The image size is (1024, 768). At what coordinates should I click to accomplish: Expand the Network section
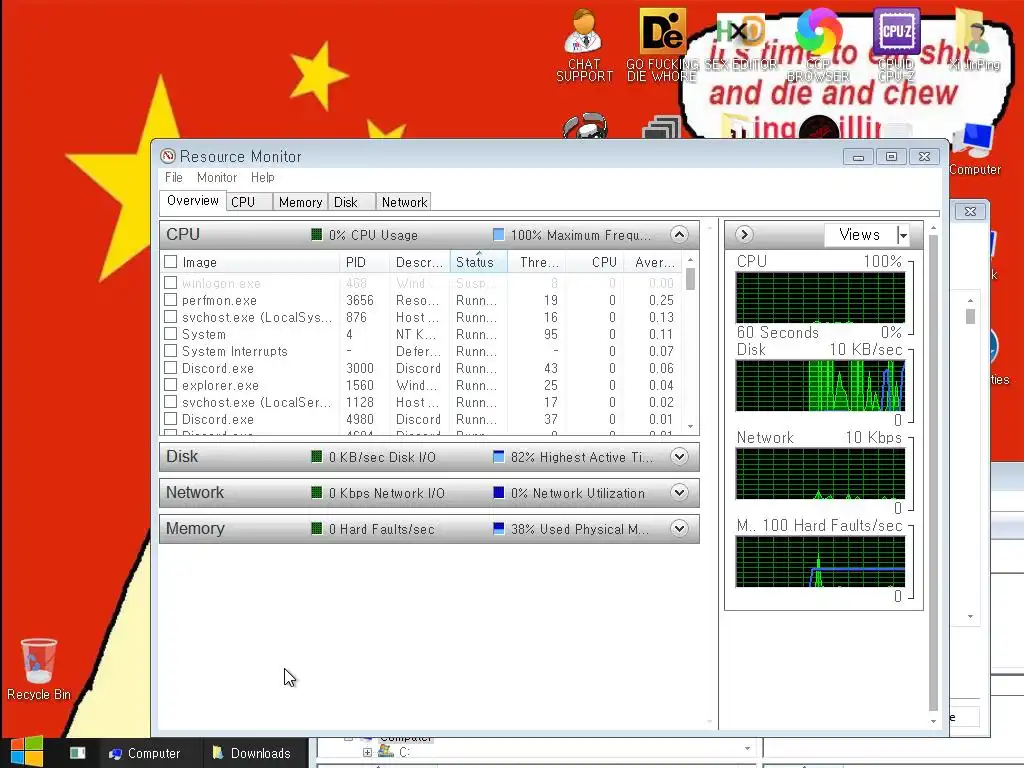[x=679, y=492]
